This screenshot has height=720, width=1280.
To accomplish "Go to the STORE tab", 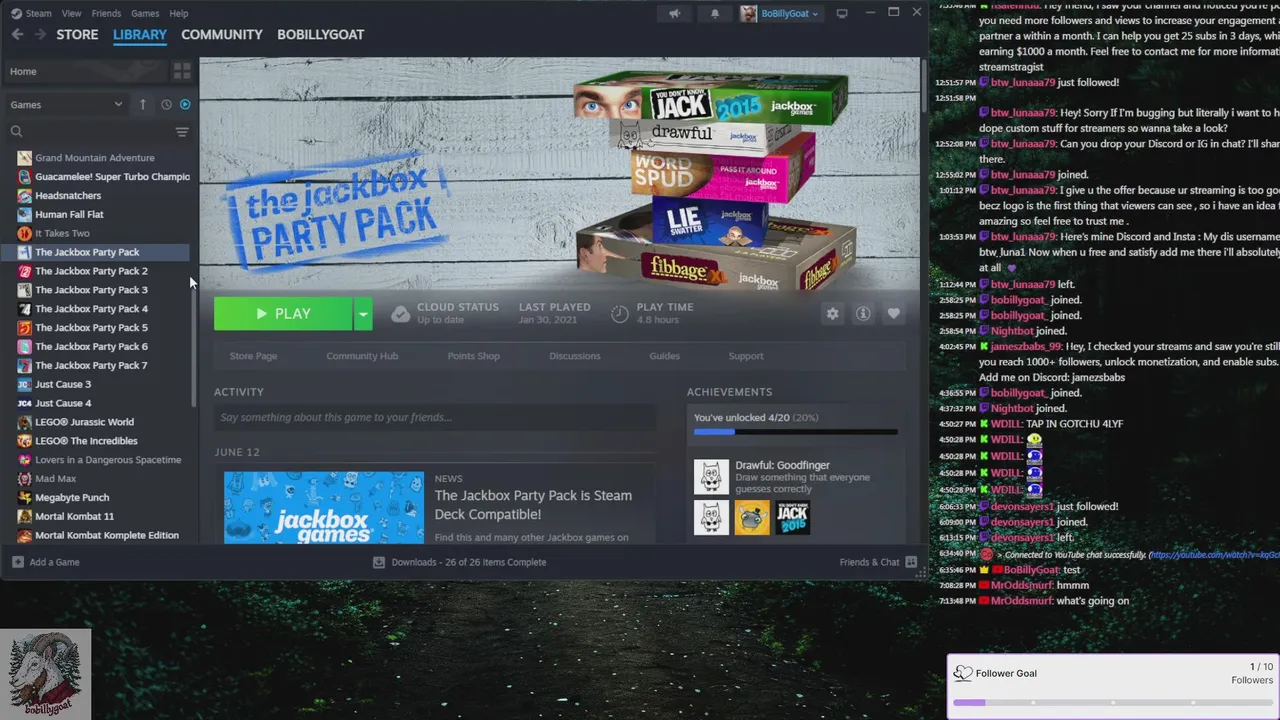I will [x=77, y=34].
